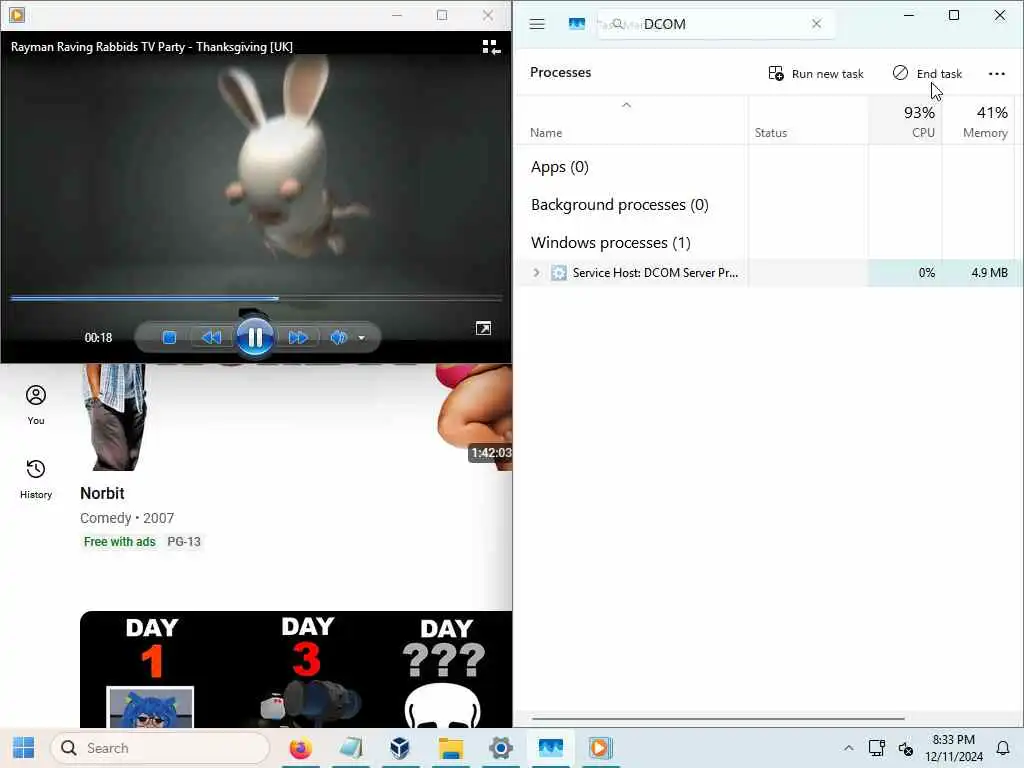Screen dimensions: 1024x768
Task: Open the clock showing 8:33 PM
Action: coord(954,748)
